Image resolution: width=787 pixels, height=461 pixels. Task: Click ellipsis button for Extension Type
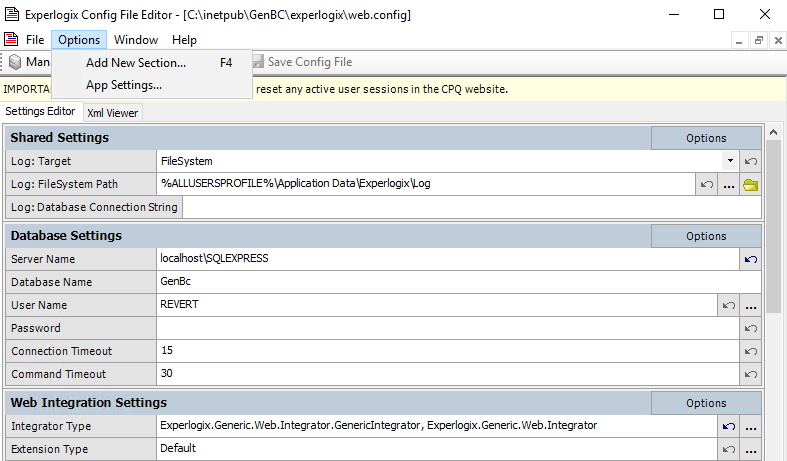coord(750,449)
